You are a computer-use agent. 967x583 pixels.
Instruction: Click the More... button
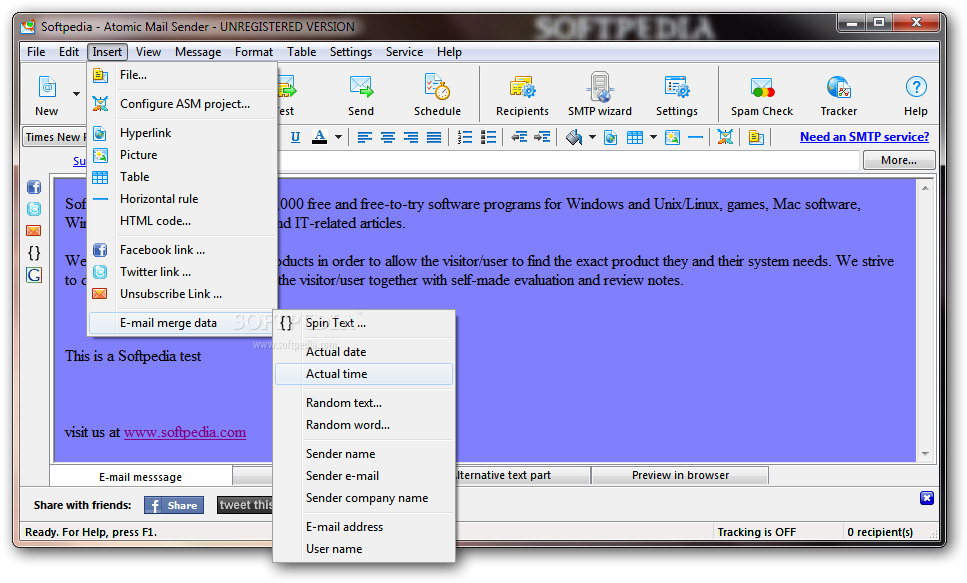[899, 160]
